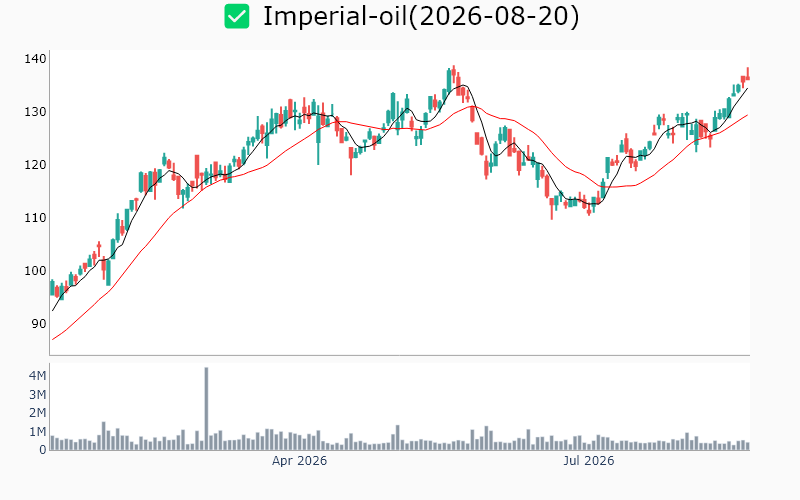
Task: Click the last candlestick at chart's right edge
Action: coord(748,74)
